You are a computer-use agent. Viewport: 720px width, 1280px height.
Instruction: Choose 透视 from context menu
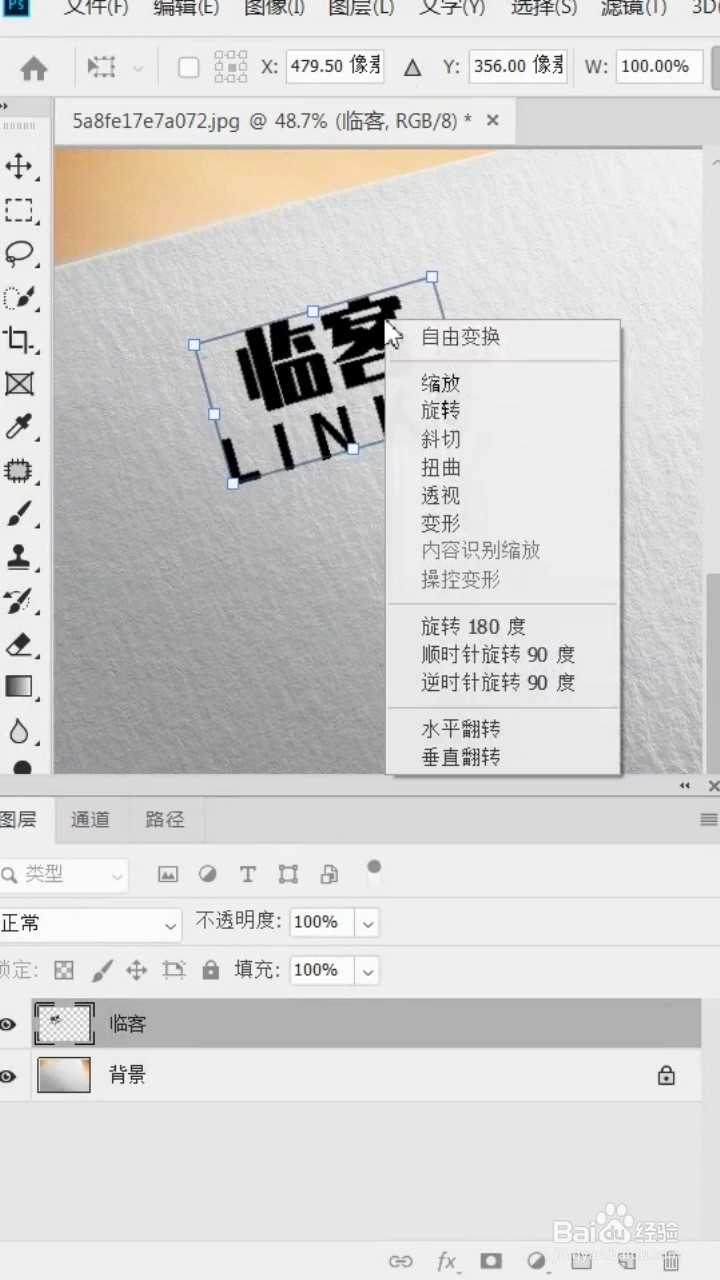[x=441, y=495]
